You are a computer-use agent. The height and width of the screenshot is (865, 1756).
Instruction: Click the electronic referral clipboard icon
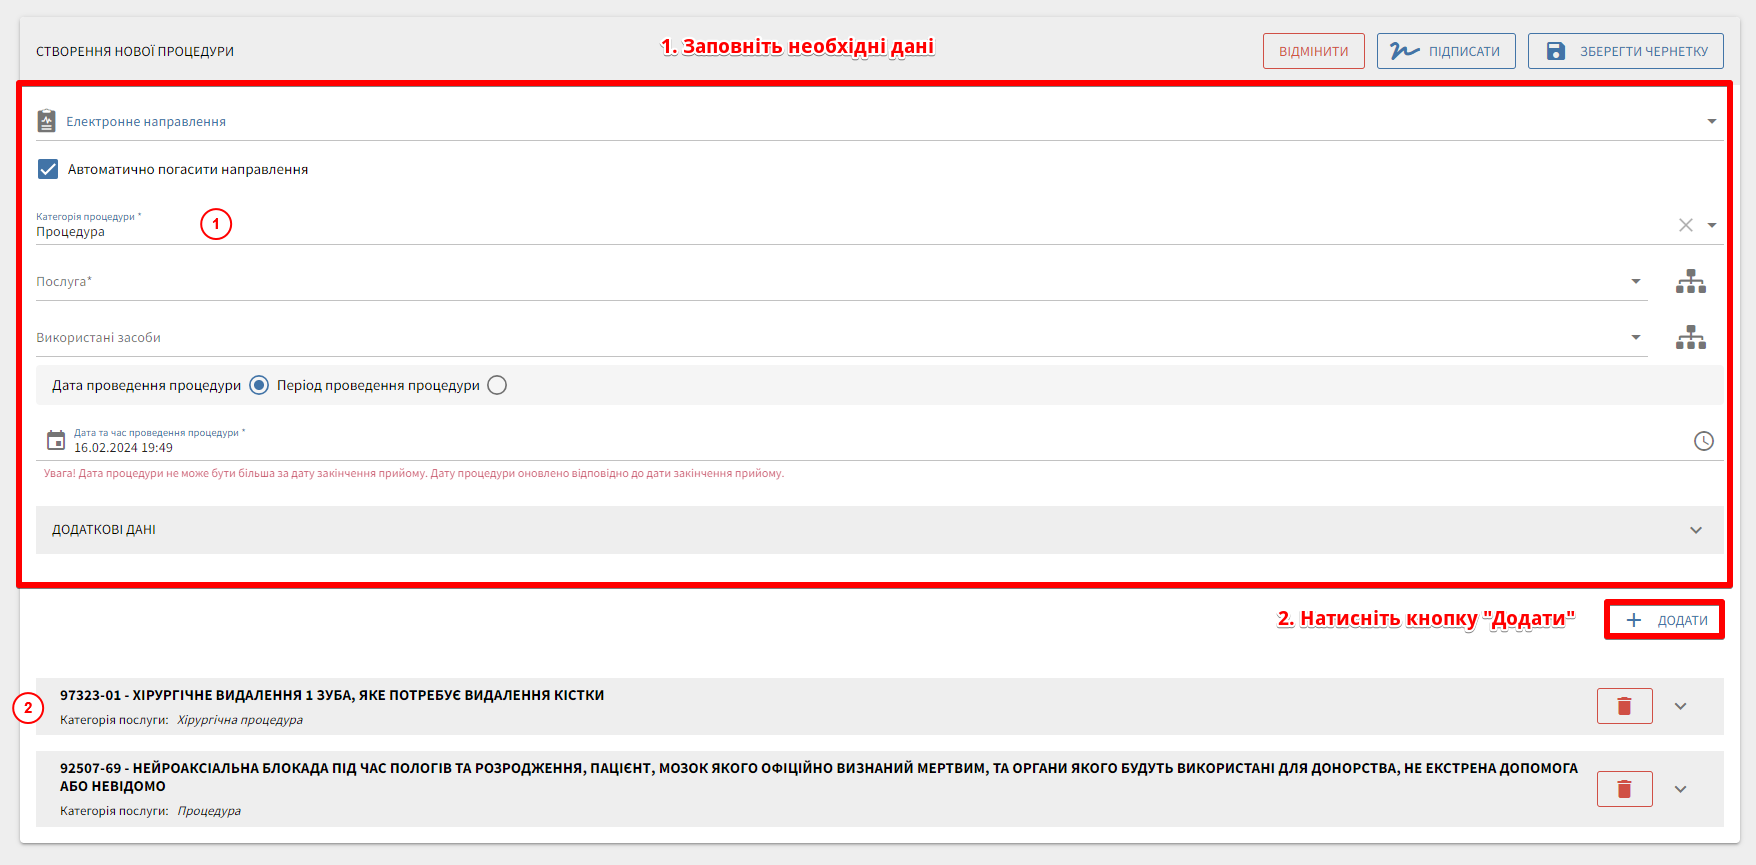pos(47,121)
